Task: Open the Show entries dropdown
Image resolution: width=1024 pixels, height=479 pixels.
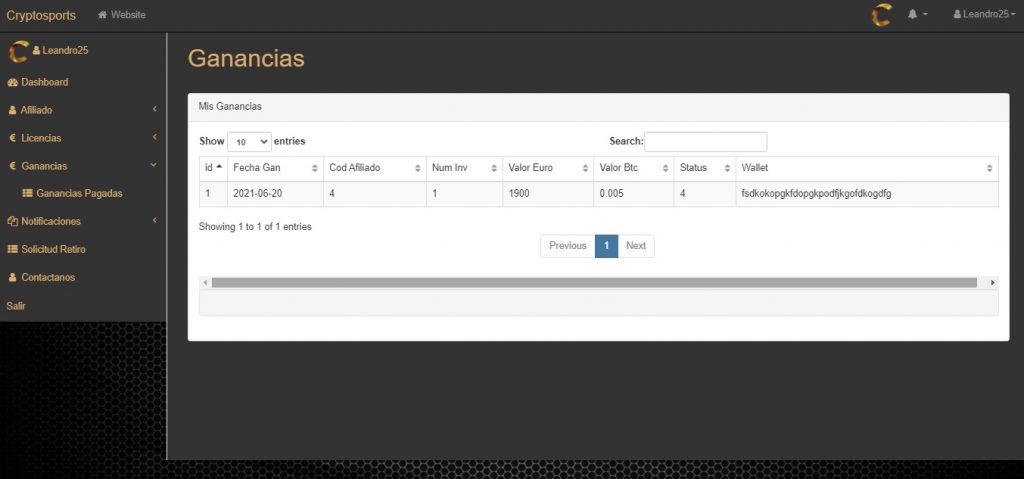Action: point(249,142)
